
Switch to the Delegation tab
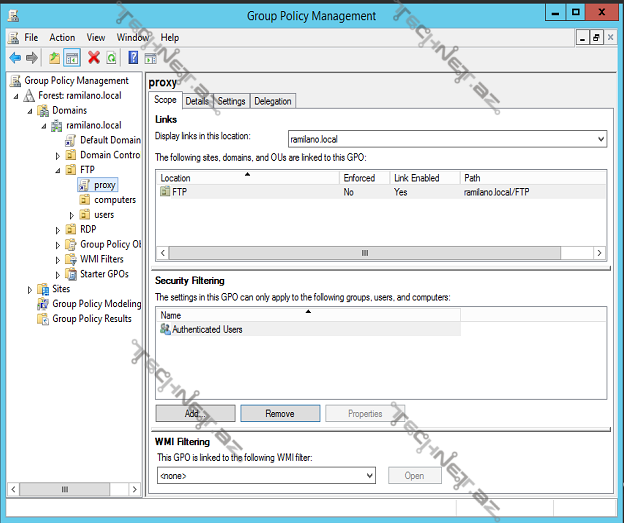tap(272, 101)
